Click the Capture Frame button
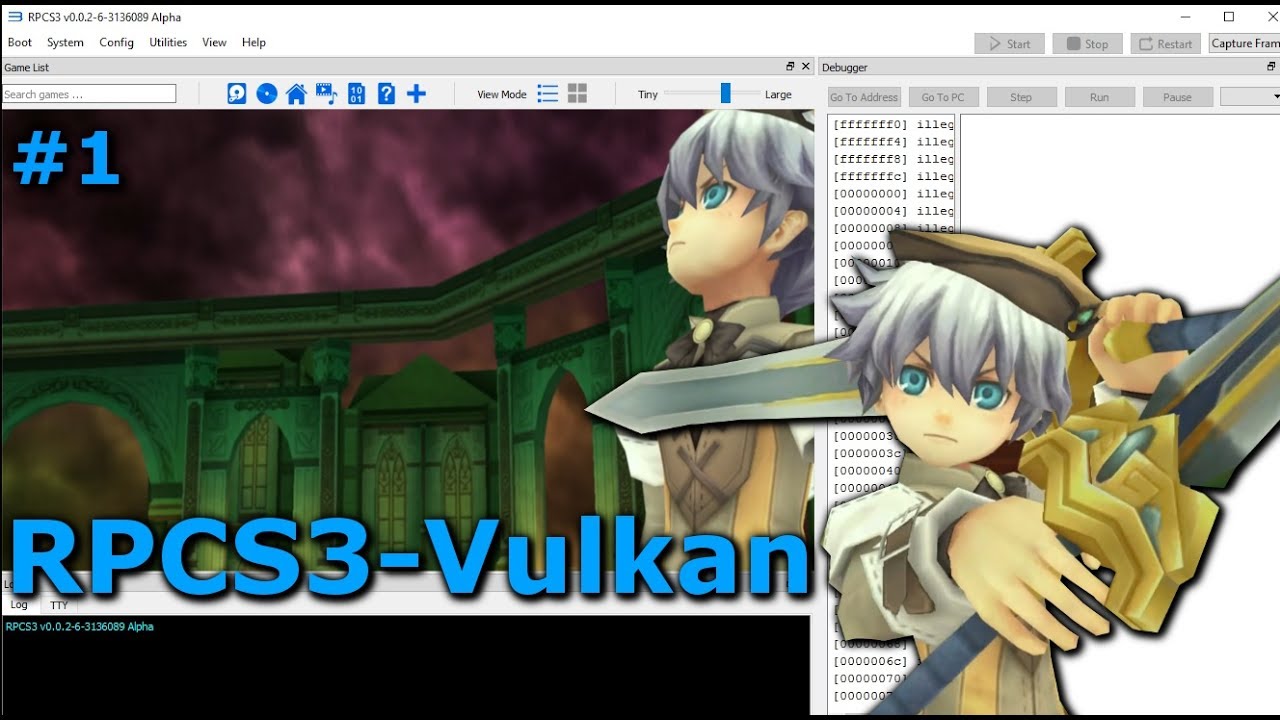The height and width of the screenshot is (720, 1280). click(x=1244, y=43)
